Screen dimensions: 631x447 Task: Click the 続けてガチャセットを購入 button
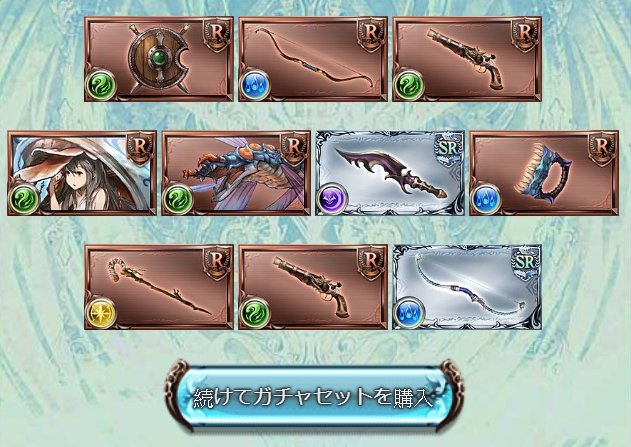pos(313,397)
